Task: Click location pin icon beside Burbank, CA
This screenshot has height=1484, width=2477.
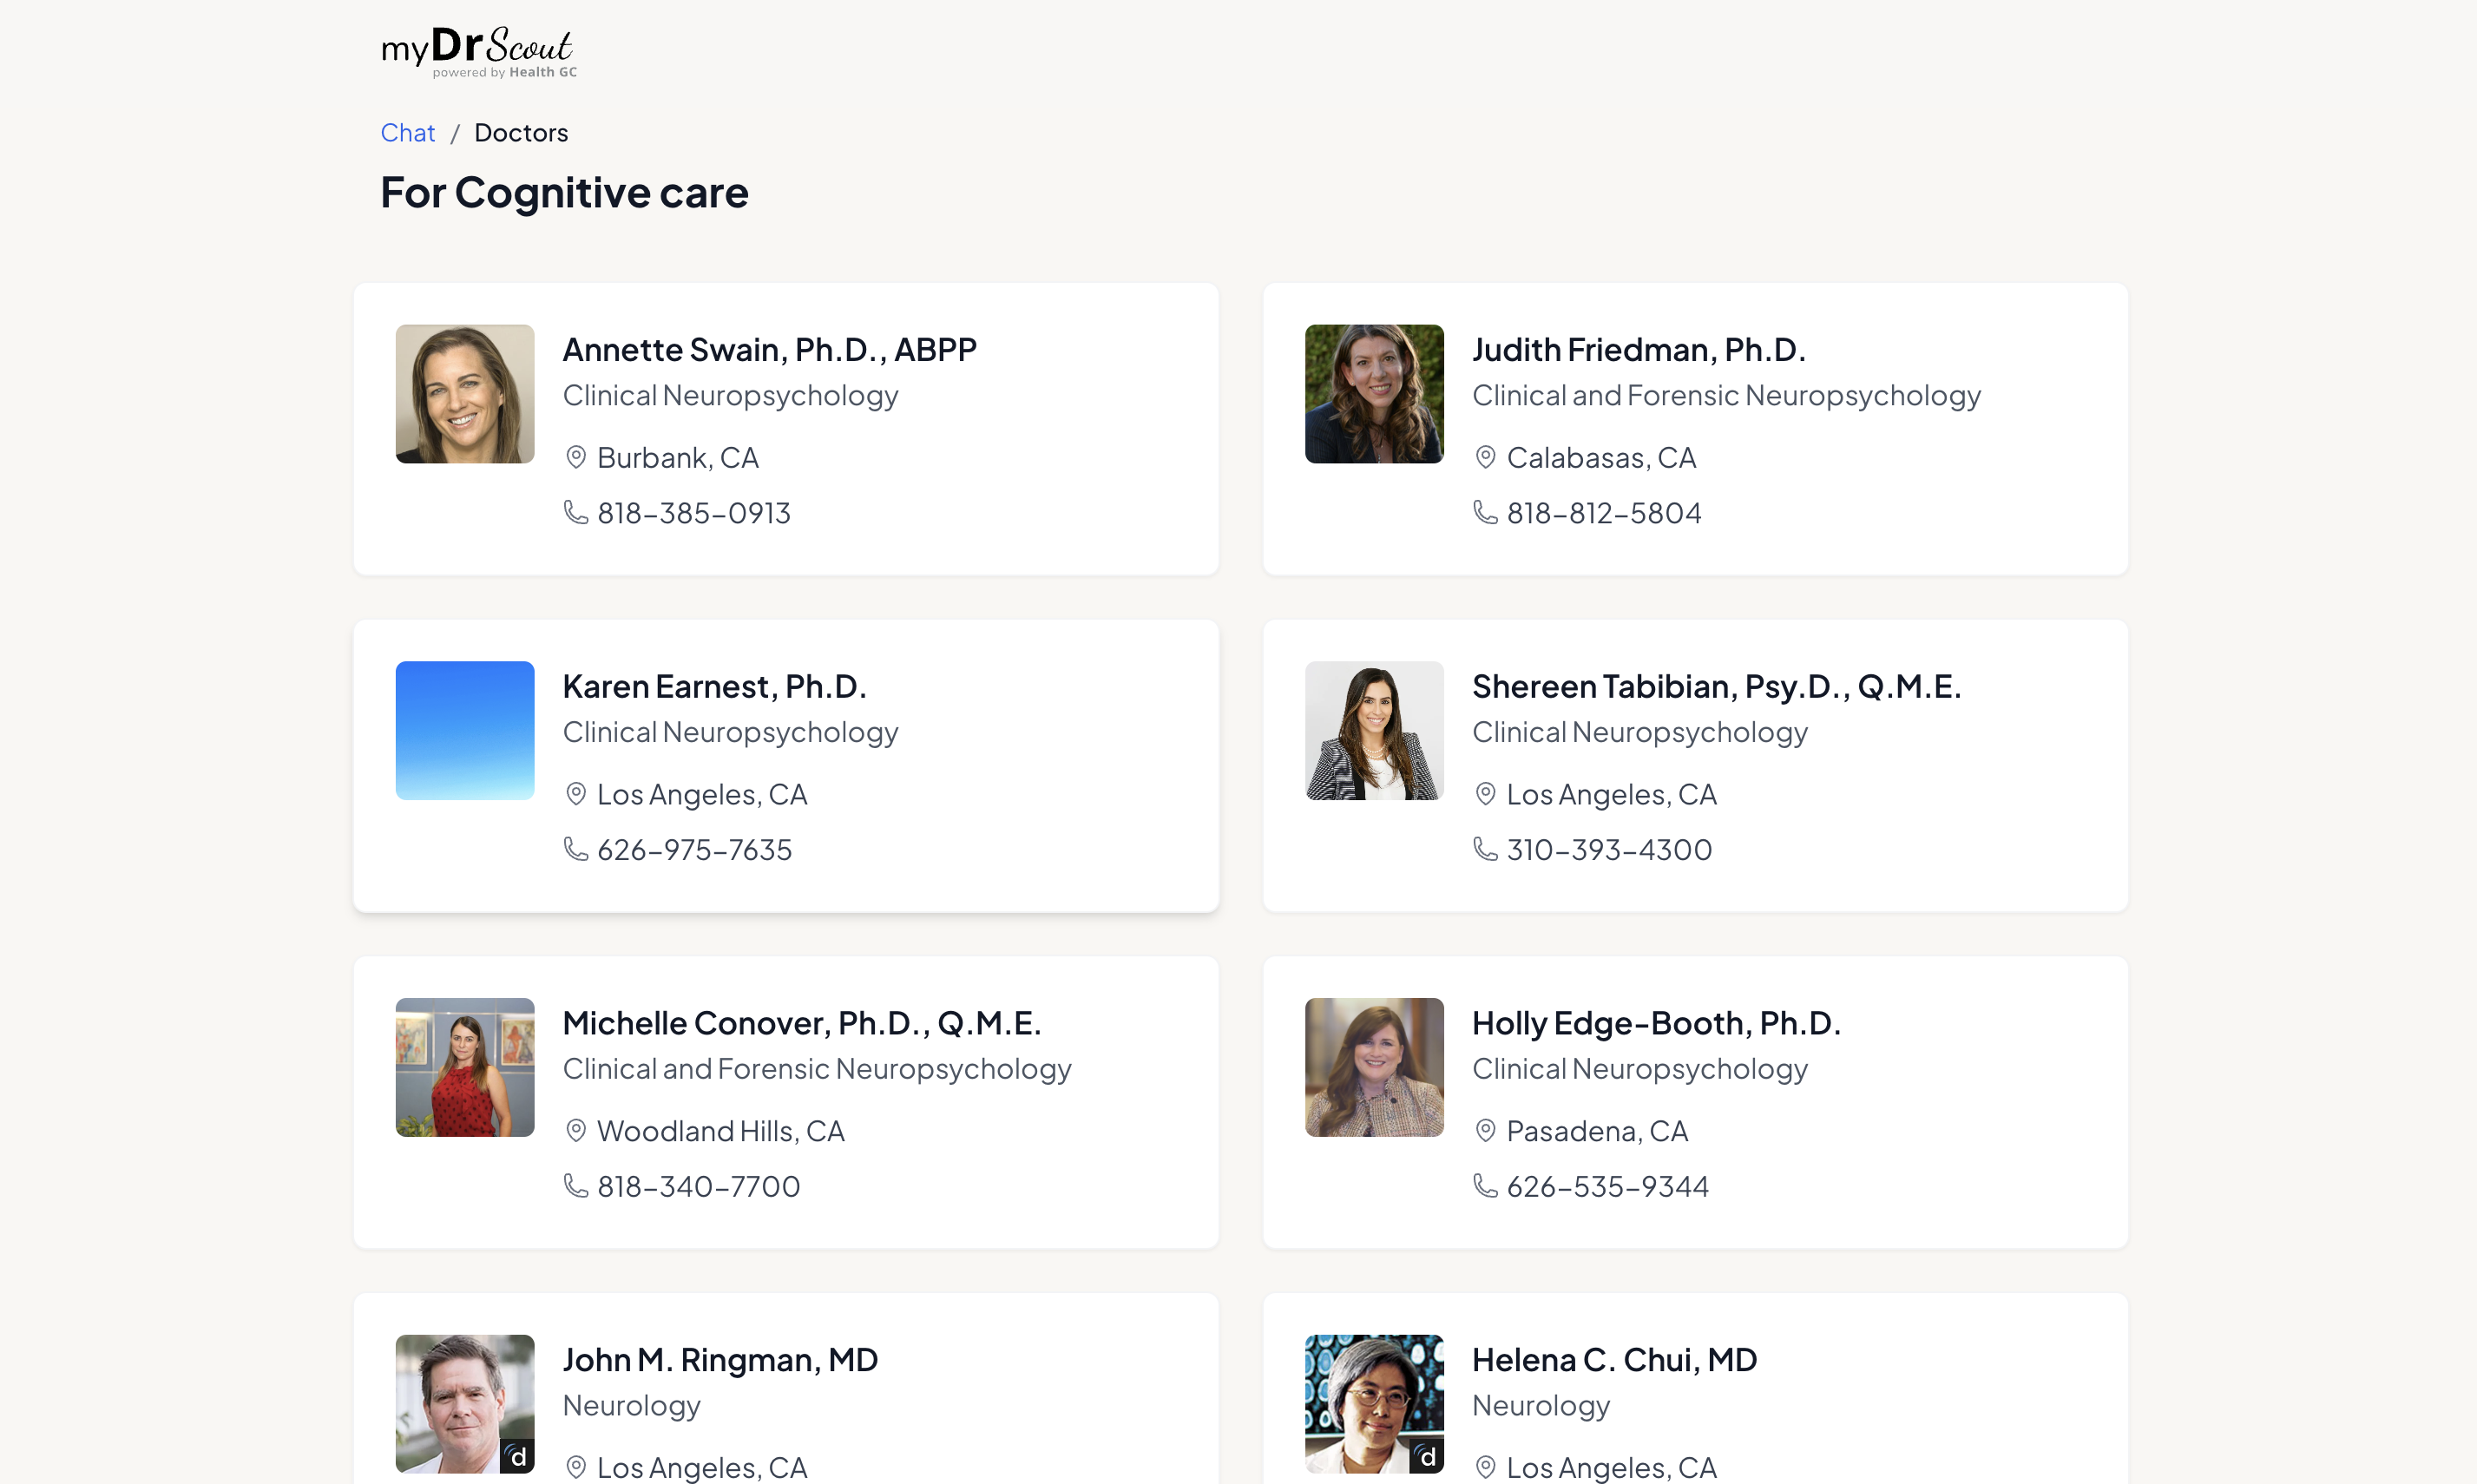Action: point(576,457)
